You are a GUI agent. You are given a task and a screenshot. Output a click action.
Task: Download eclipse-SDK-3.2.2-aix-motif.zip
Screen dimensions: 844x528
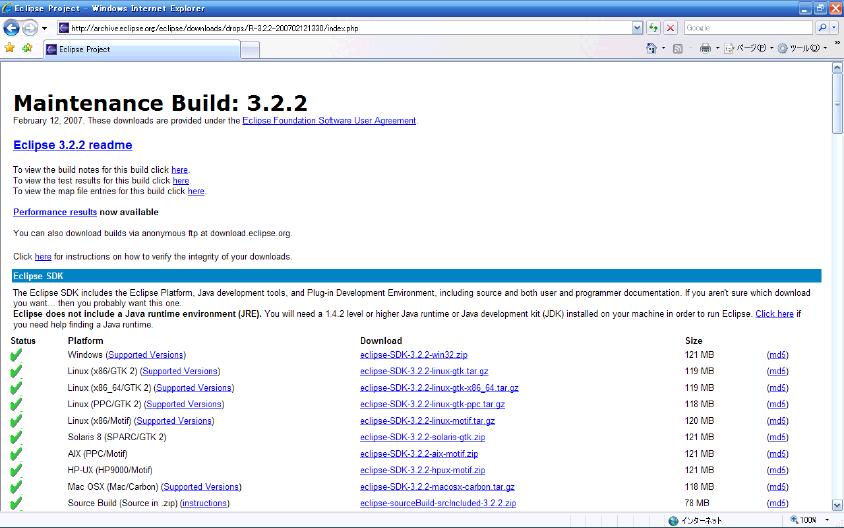tap(419, 454)
